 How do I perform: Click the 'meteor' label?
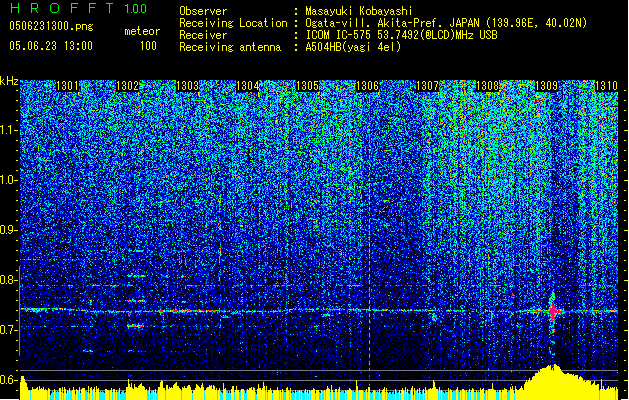pyautogui.click(x=142, y=31)
